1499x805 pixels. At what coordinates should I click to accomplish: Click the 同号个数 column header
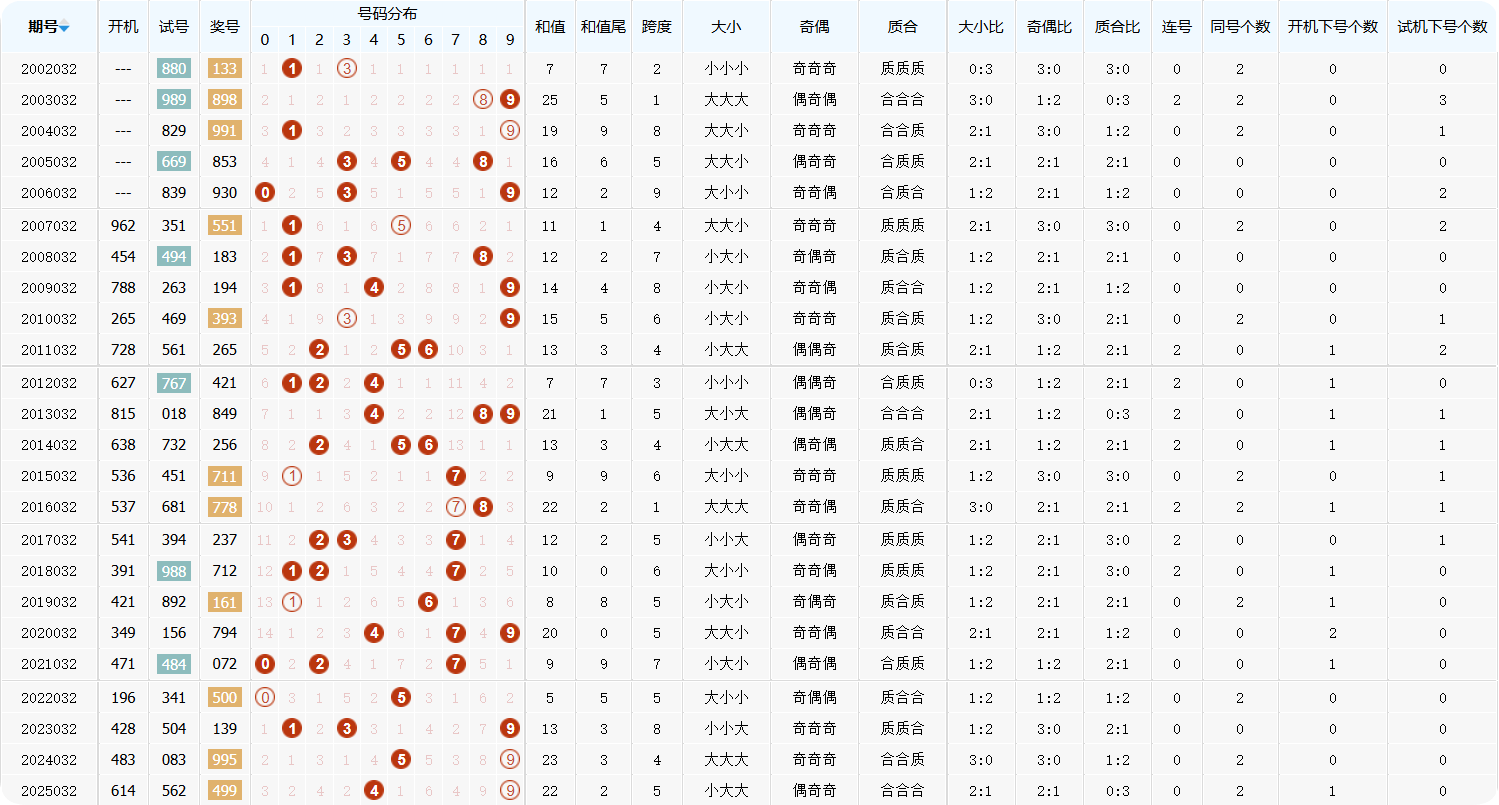click(x=1240, y=27)
